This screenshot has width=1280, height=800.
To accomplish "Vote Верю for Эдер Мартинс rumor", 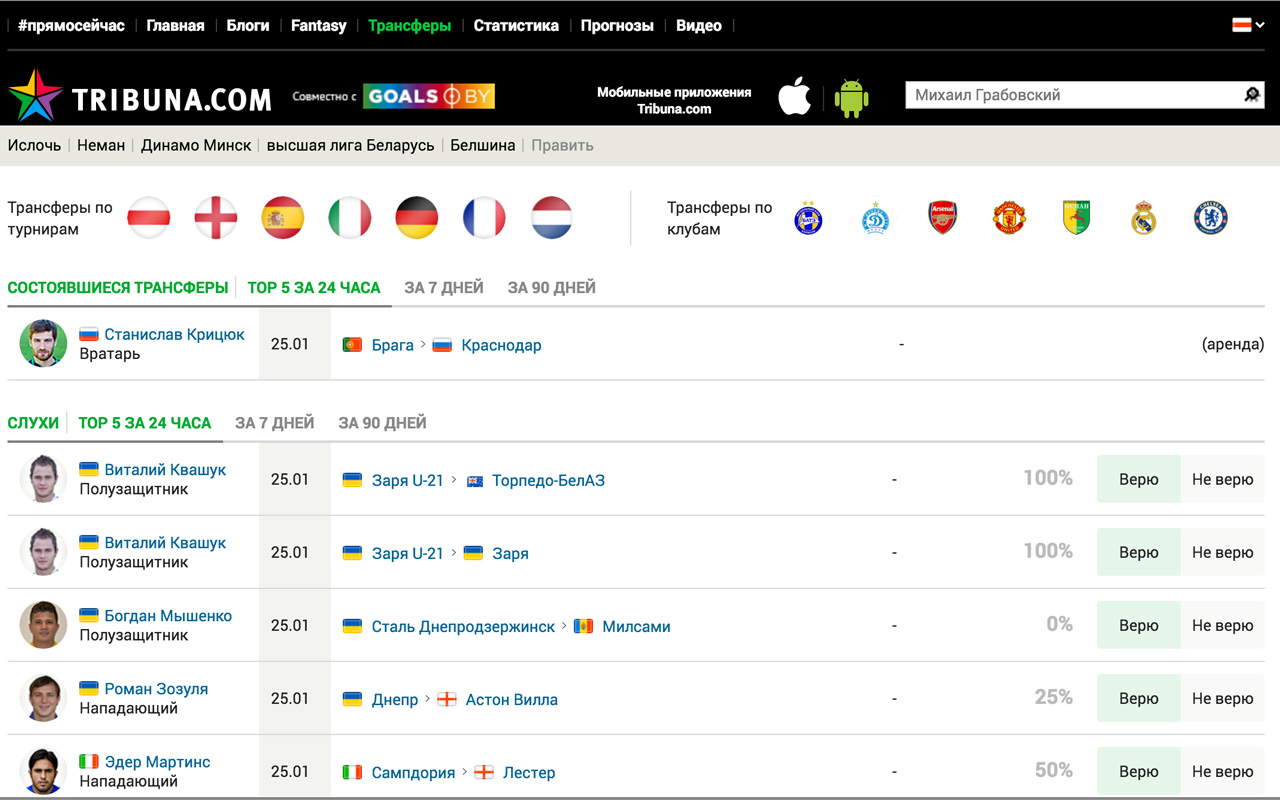I will coord(1139,771).
